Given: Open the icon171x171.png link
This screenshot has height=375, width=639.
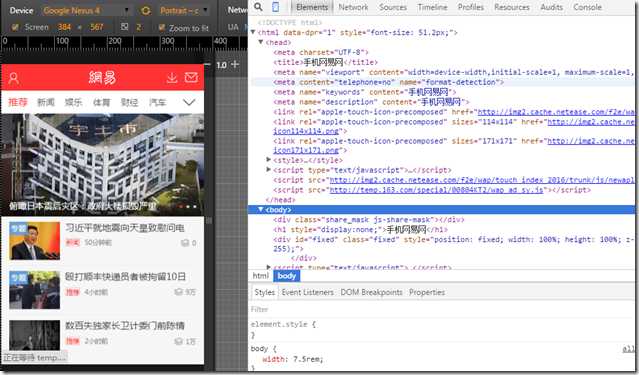Looking at the screenshot, I should [306, 150].
